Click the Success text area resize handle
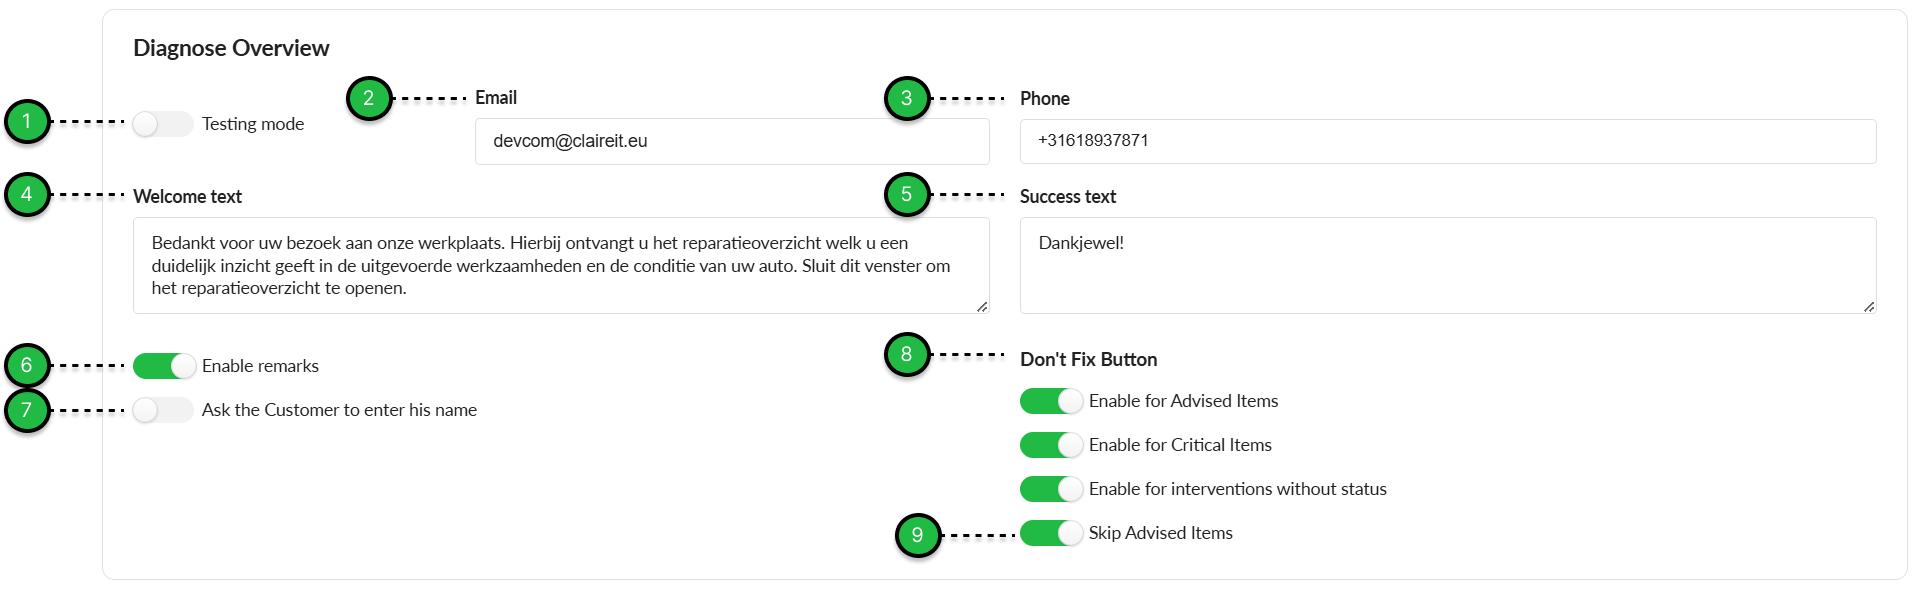This screenshot has width=1918, height=590. click(x=1869, y=306)
